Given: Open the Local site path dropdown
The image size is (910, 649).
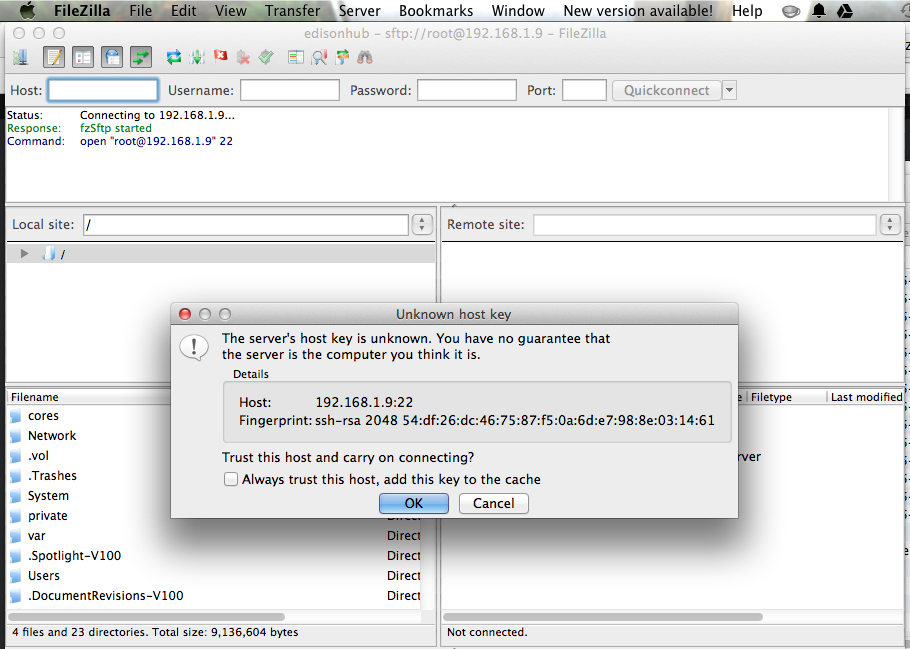Looking at the screenshot, I should point(422,225).
